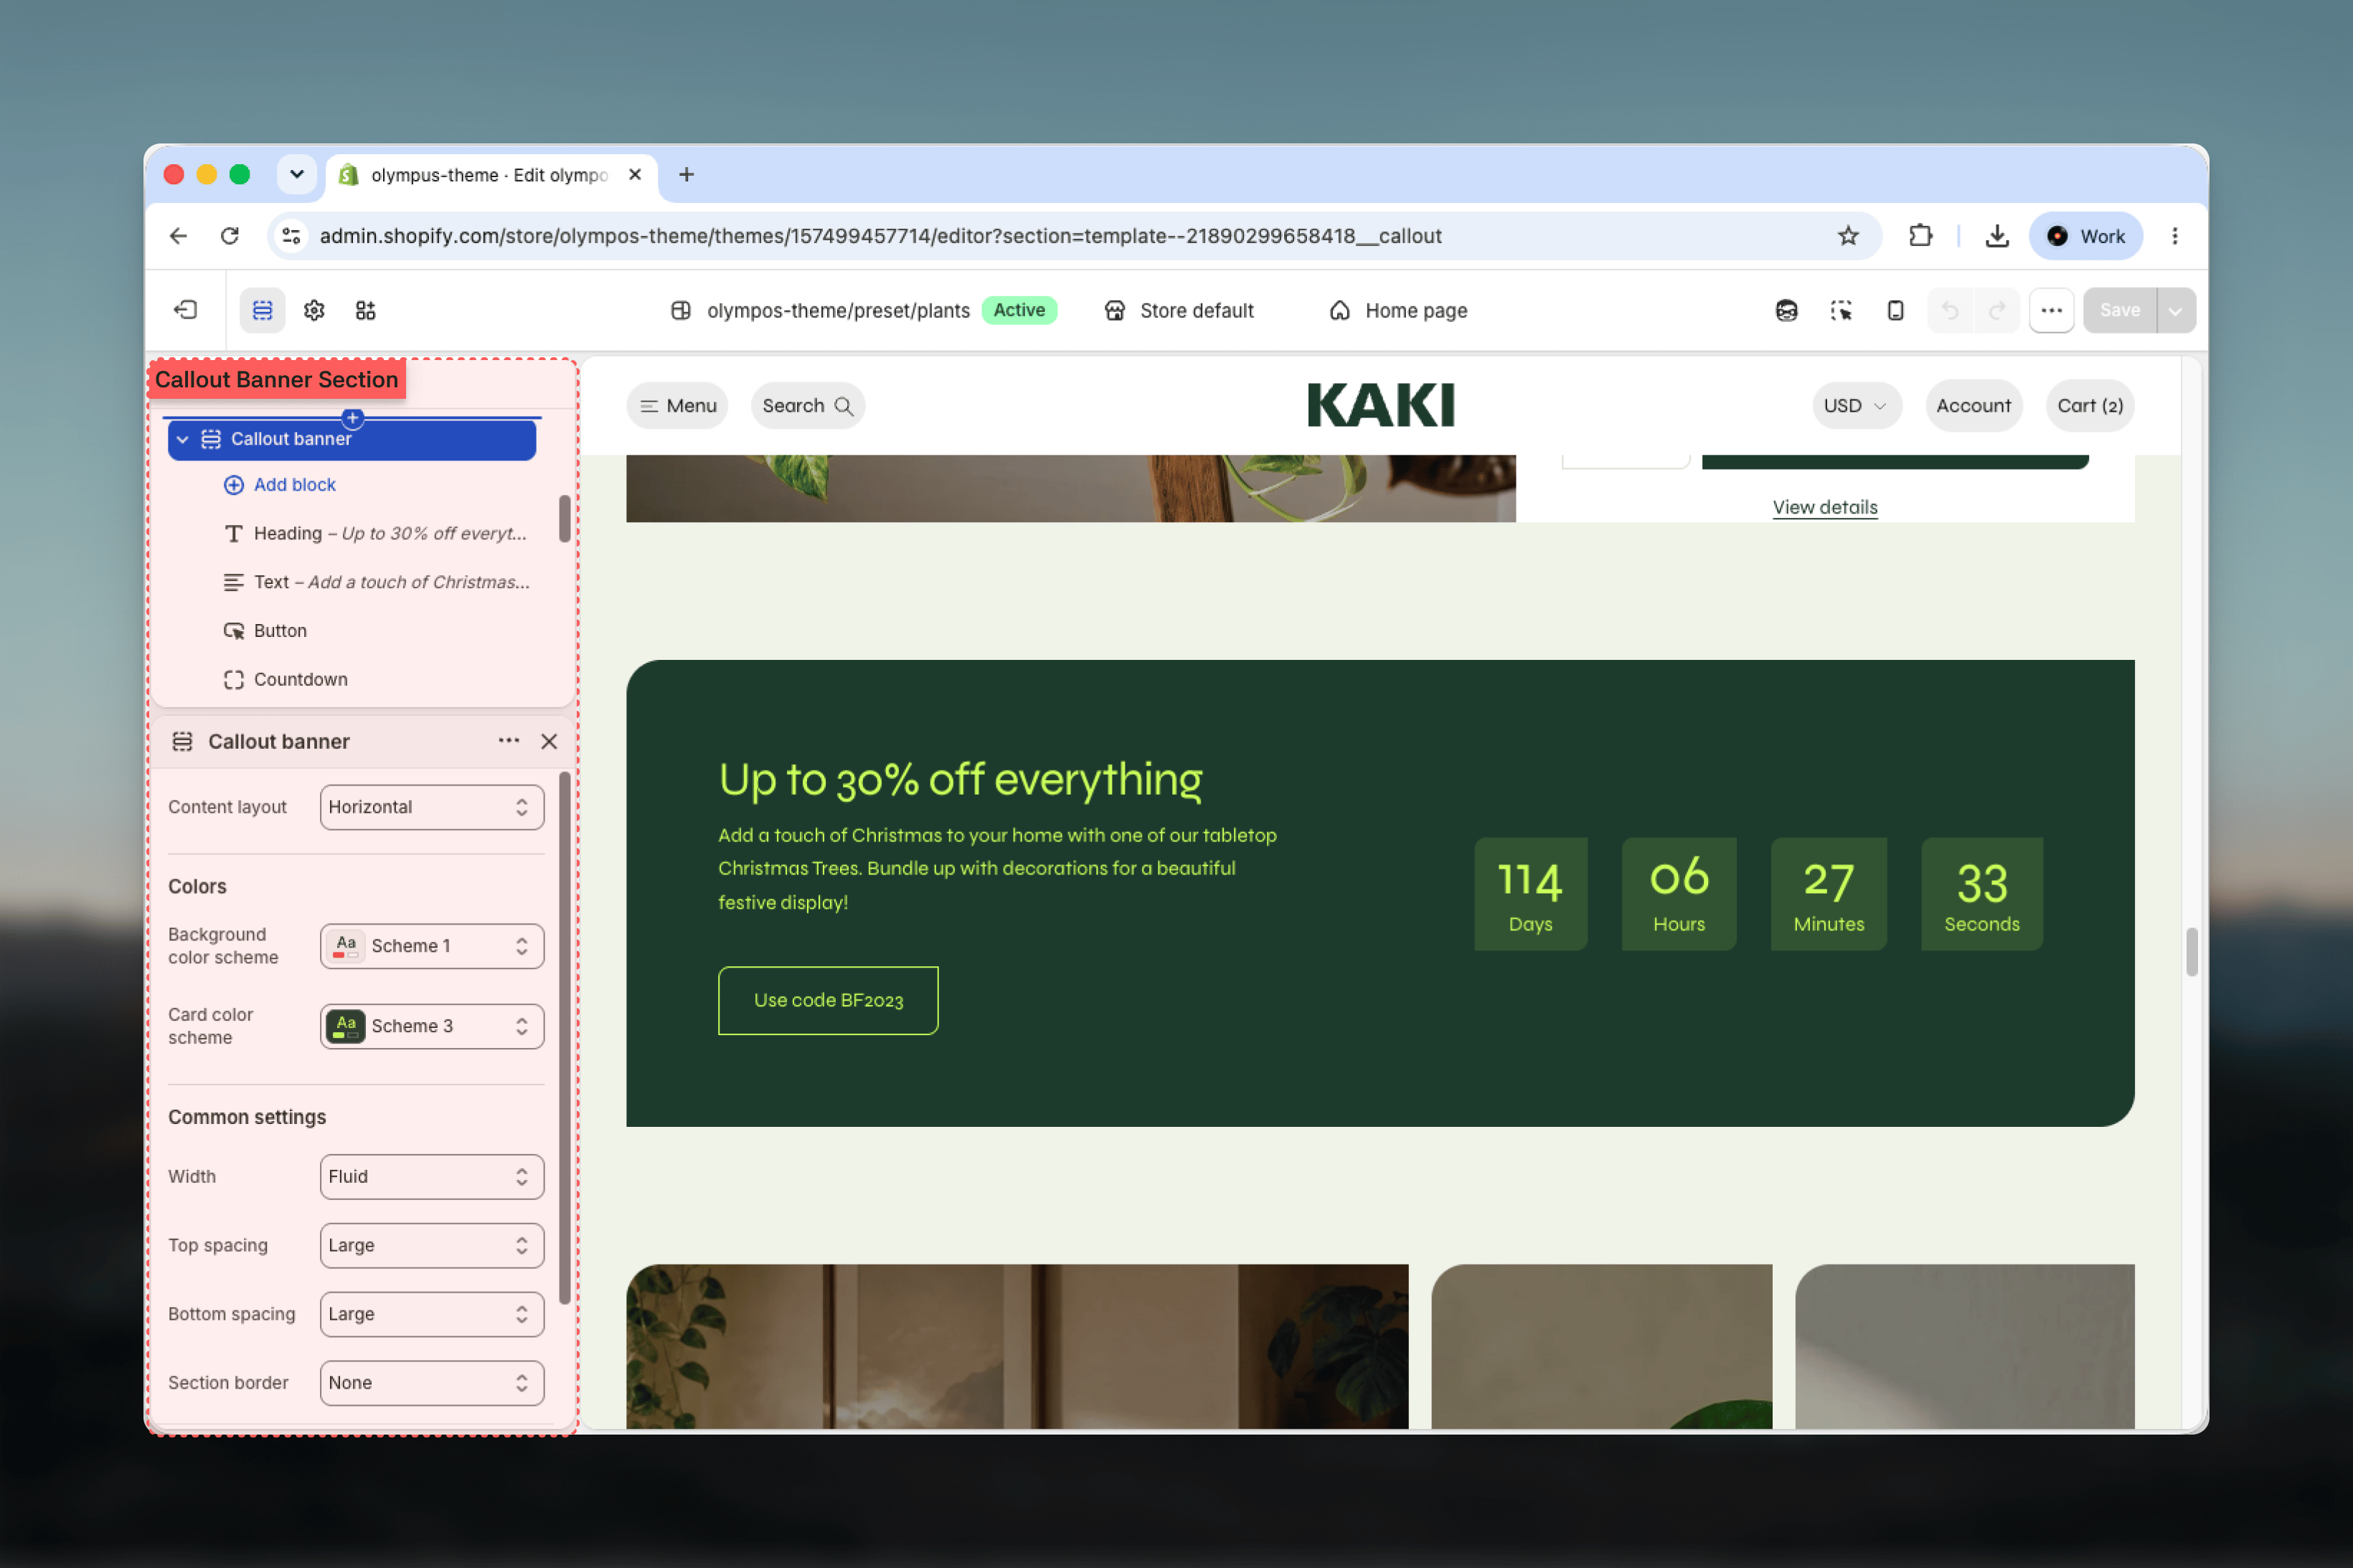Click Use code BF2023 button
Screen dimensions: 2353x1568
tap(828, 1000)
